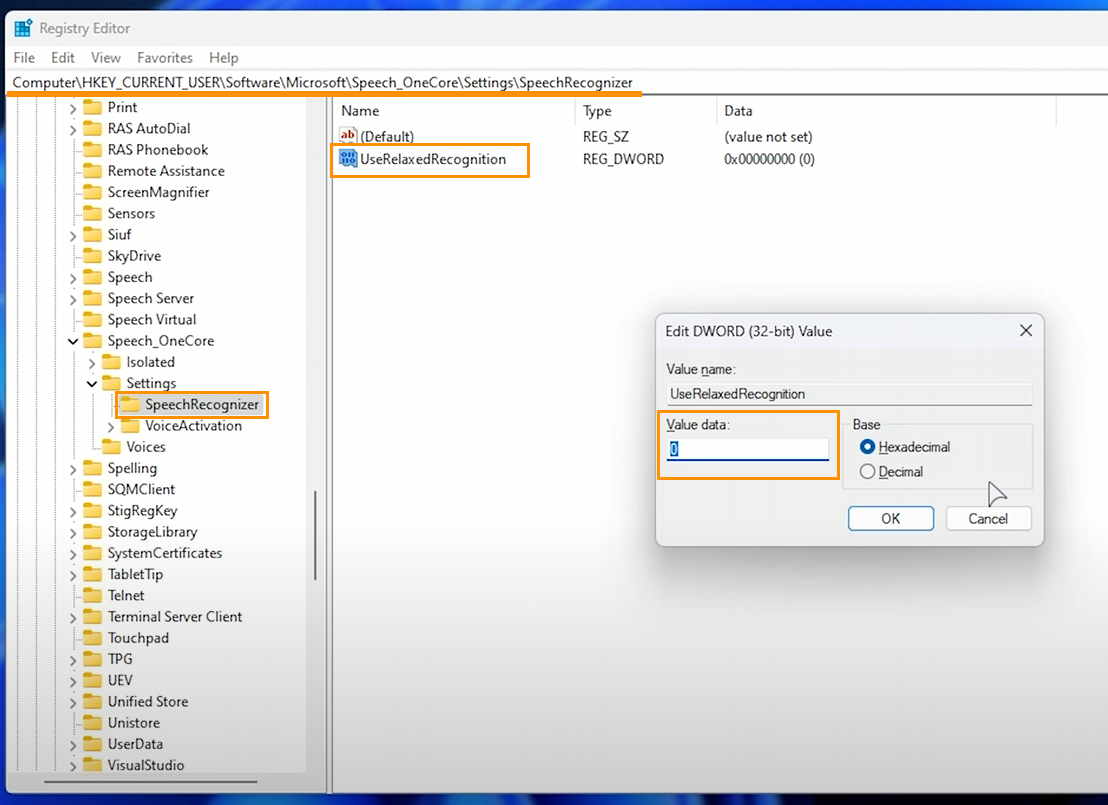Select the Speech Virtual tree key

(x=151, y=319)
